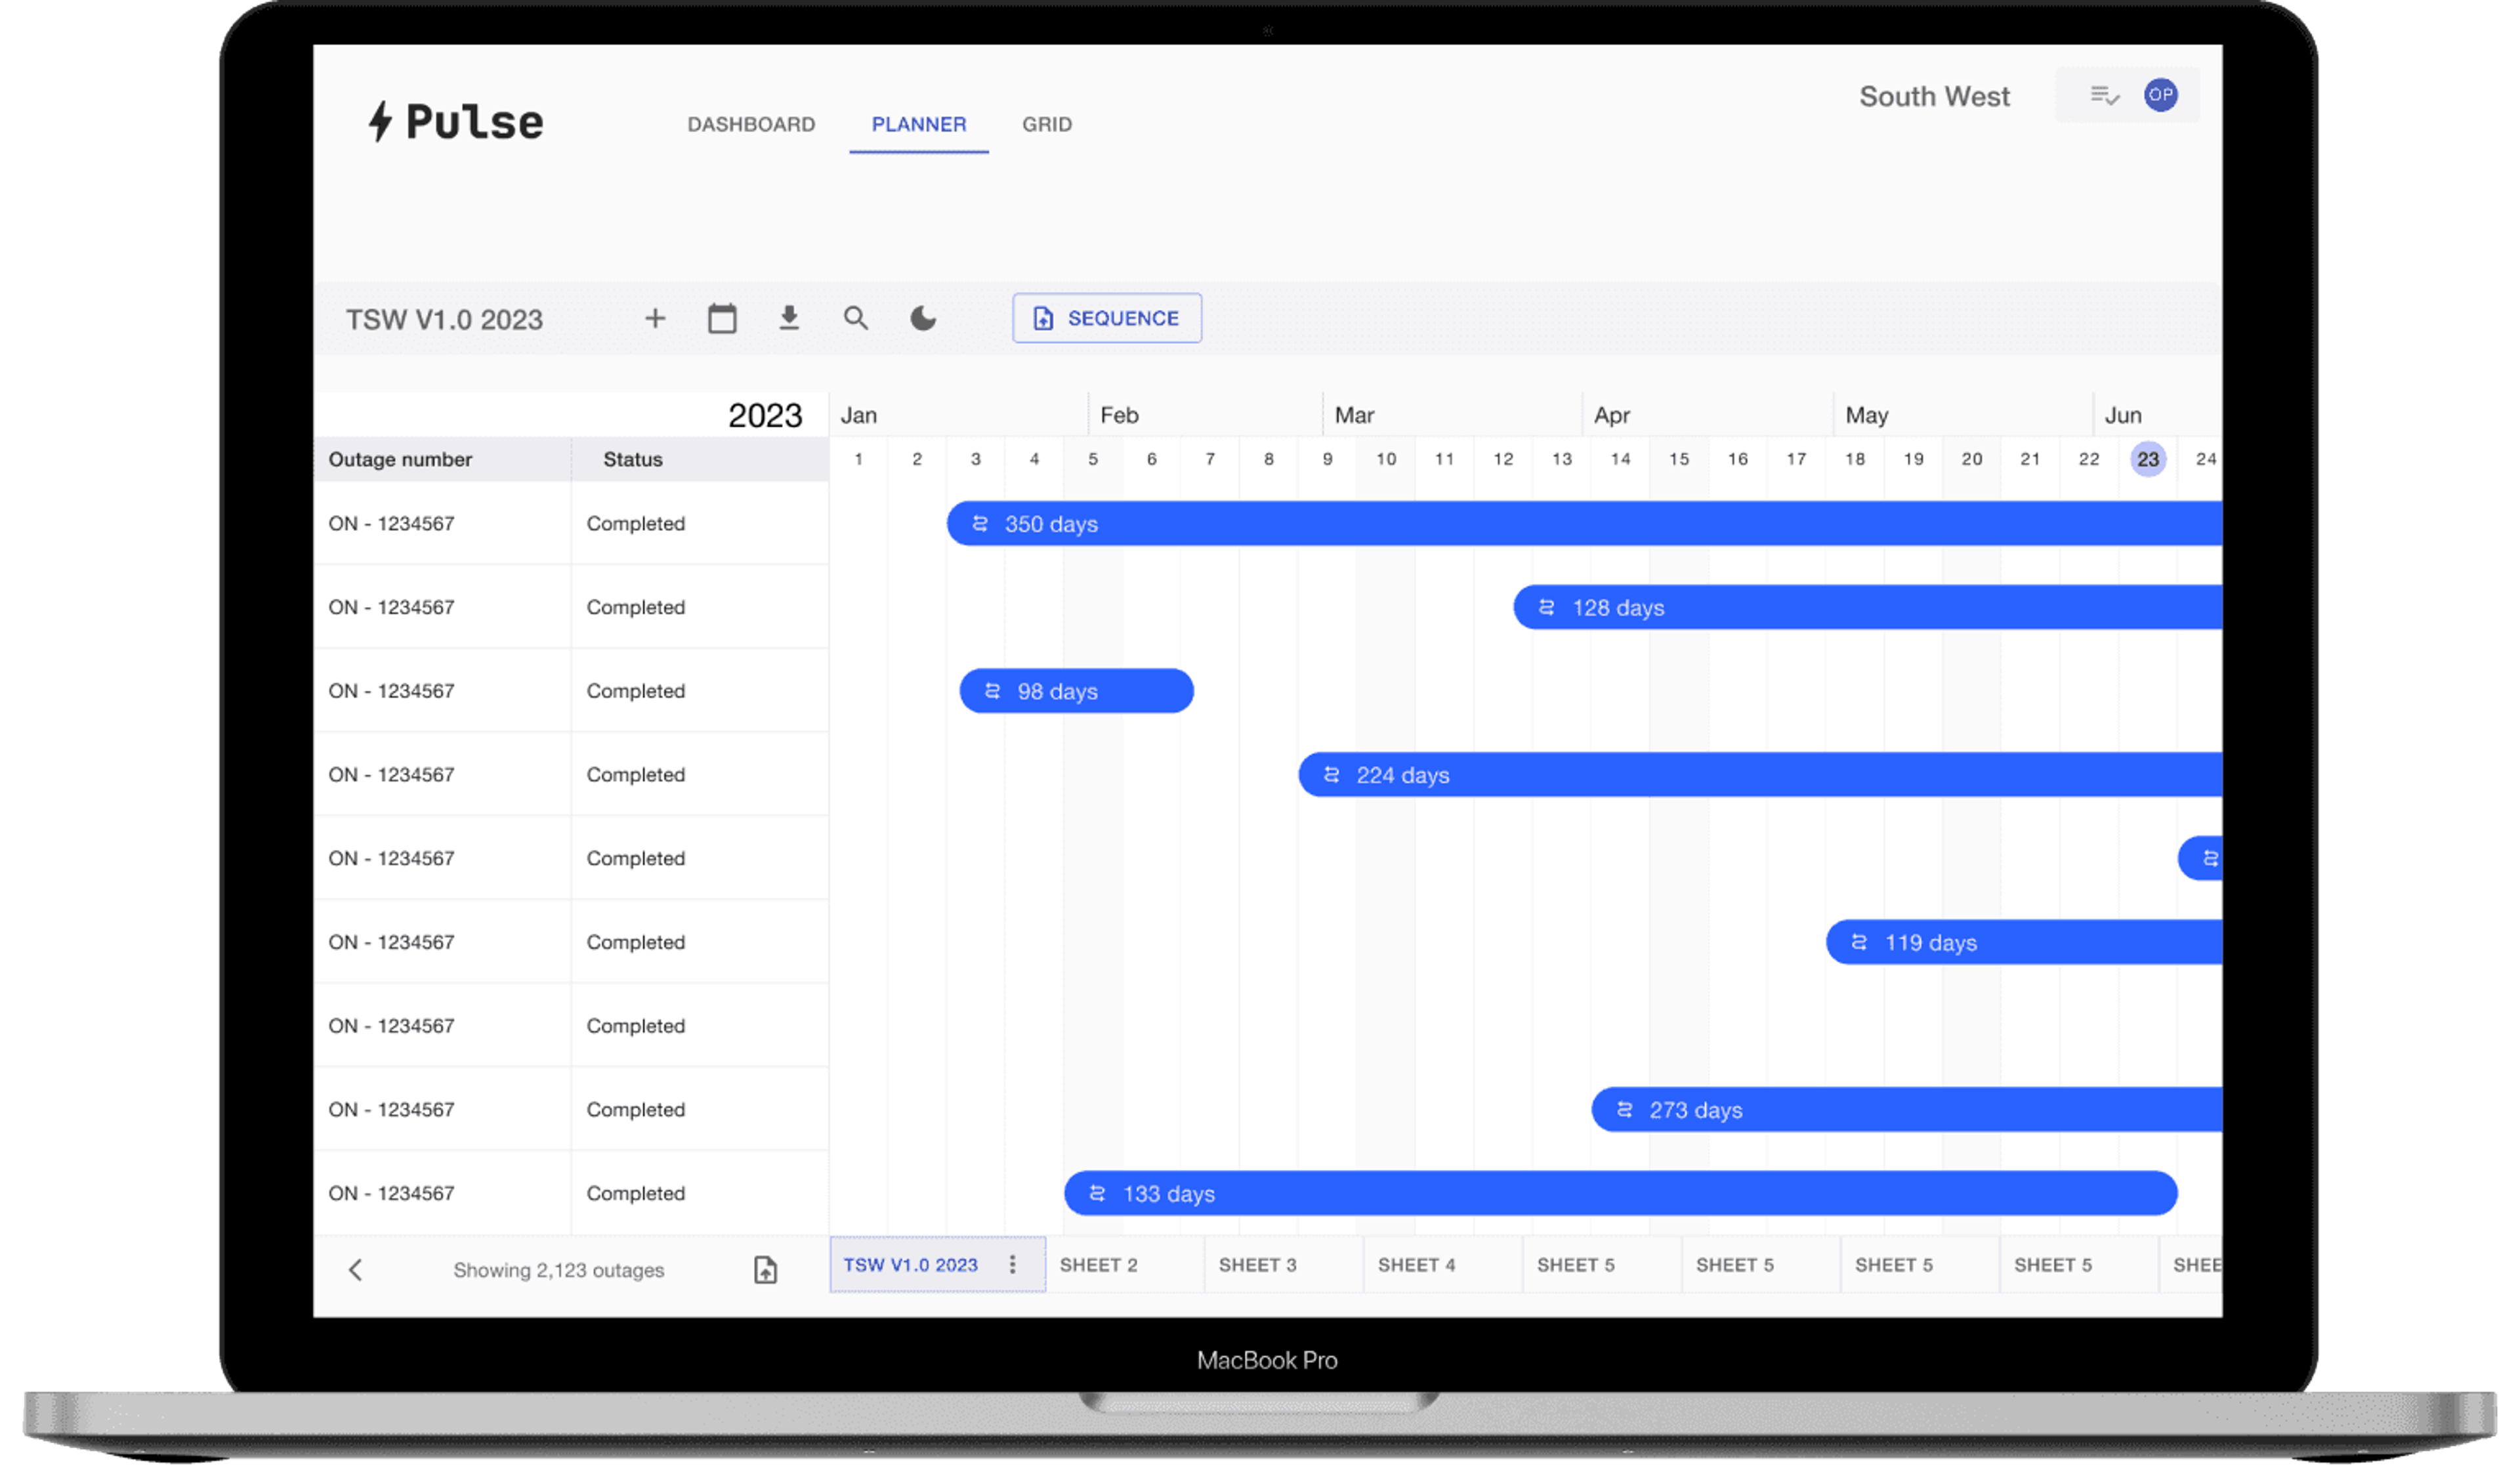Viewport: 2520px width, 1472px height.
Task: Open the task list checkmark icon
Action: 2104,95
